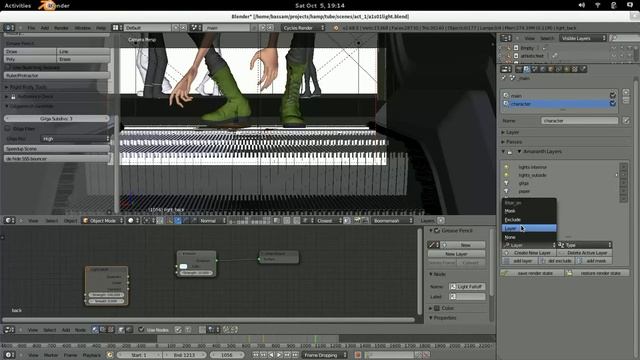Click the Erase grease pencil button
The width and height of the screenshot is (640, 360).
tap(83, 59)
